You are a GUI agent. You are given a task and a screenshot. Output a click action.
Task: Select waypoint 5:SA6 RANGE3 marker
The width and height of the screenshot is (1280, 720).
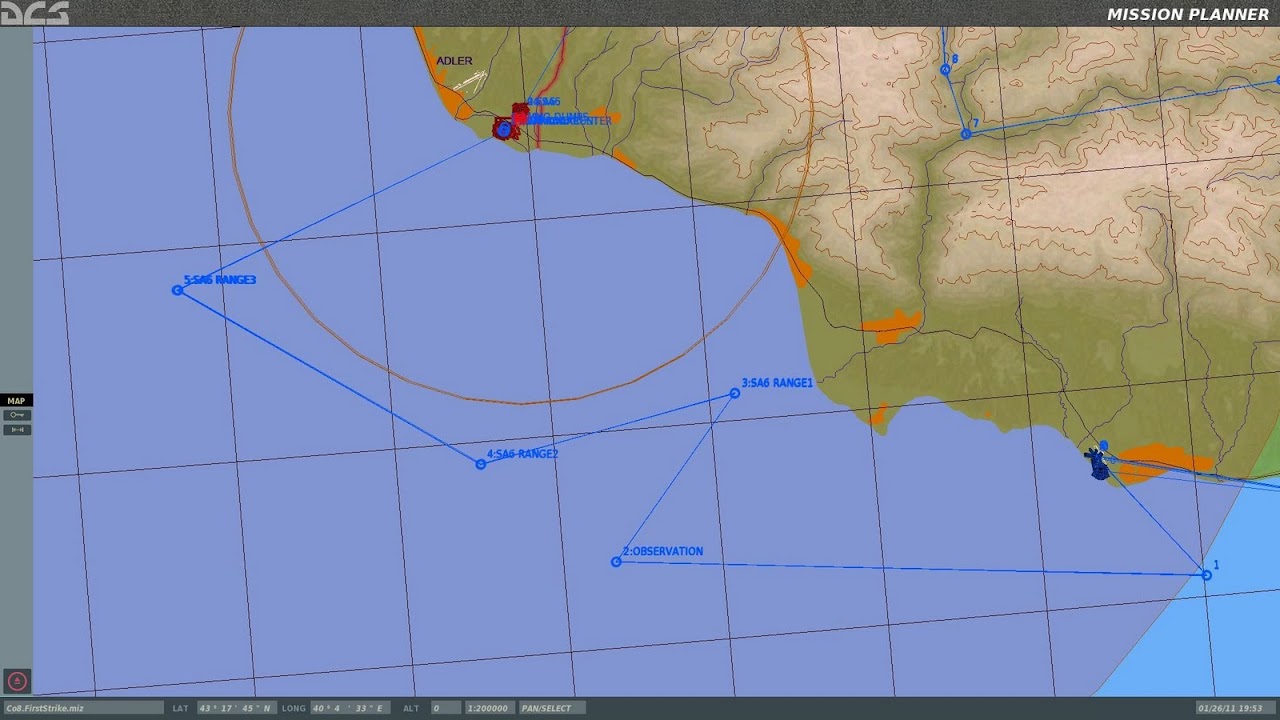pyautogui.click(x=177, y=290)
